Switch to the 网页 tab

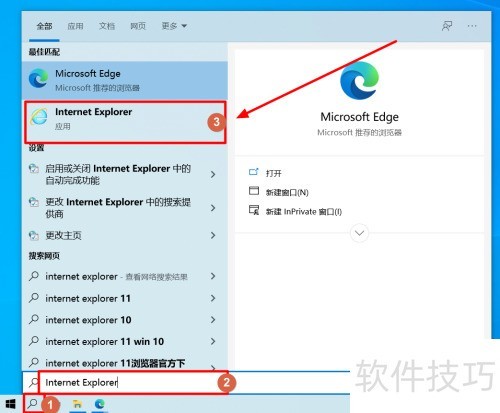[138, 26]
